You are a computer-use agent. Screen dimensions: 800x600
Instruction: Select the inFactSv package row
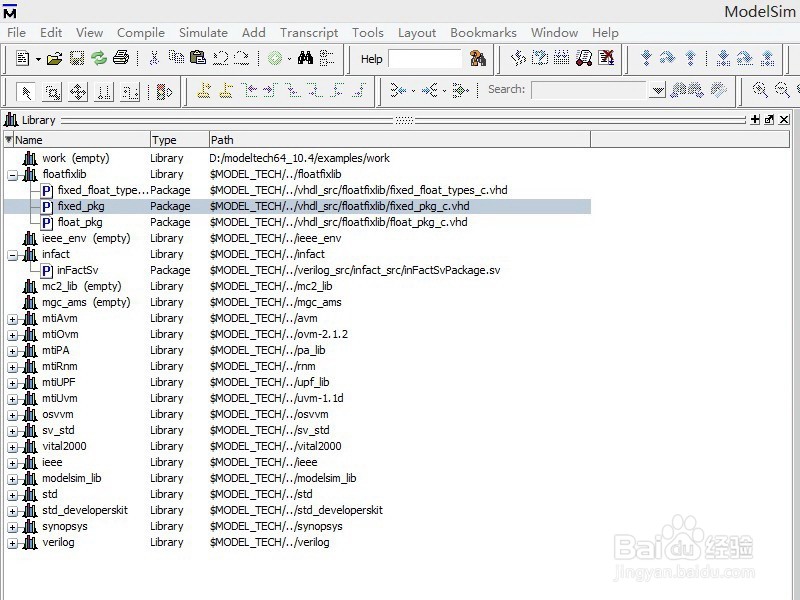pyautogui.click(x=297, y=270)
